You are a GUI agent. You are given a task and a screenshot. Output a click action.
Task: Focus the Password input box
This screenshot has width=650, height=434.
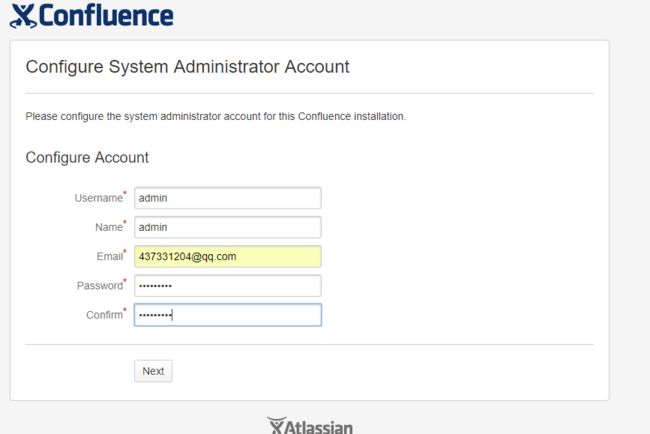click(228, 286)
